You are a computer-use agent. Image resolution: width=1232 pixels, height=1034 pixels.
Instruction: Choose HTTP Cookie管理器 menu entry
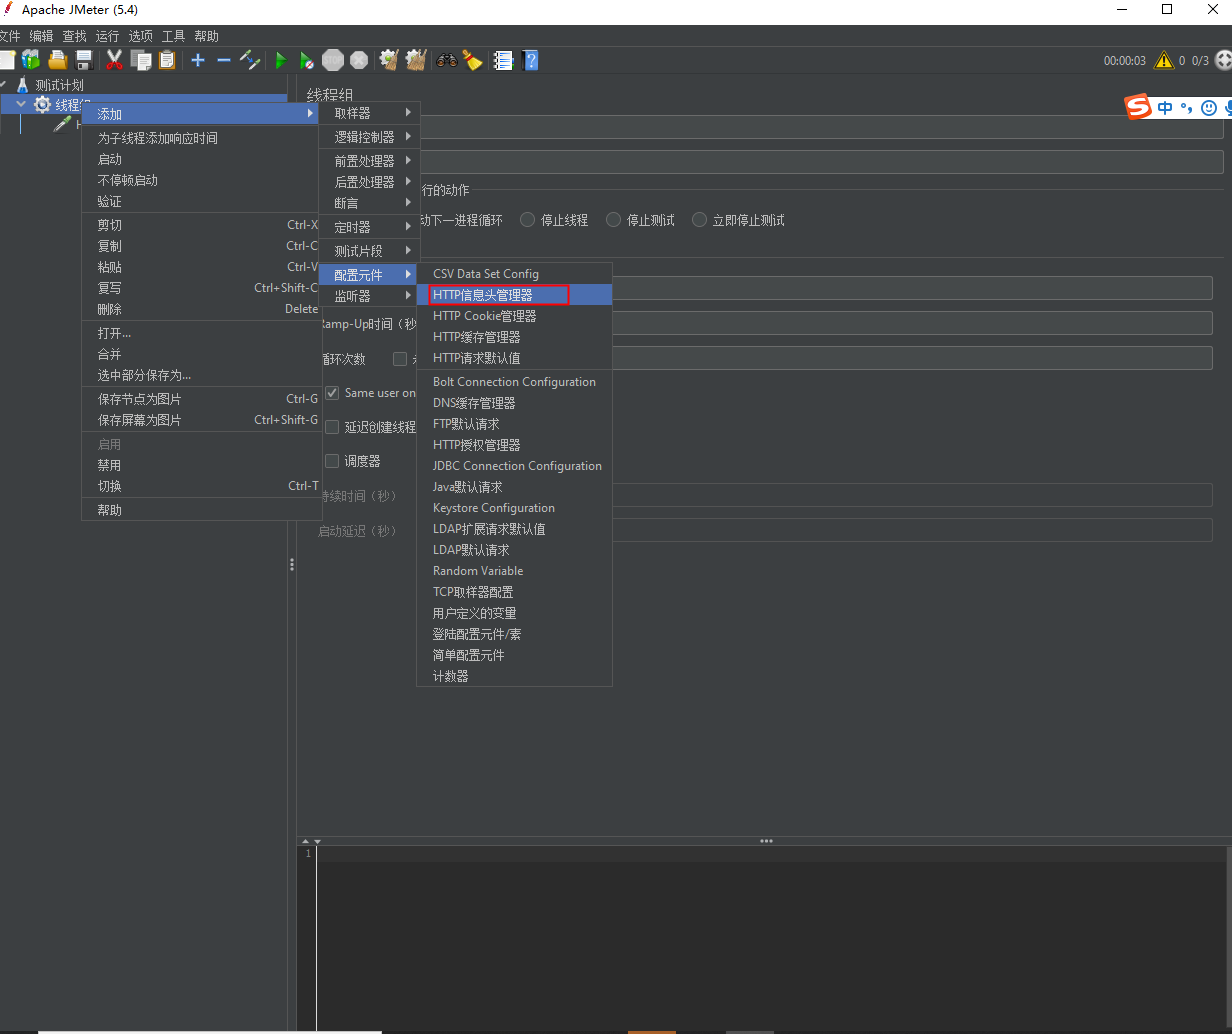[484, 316]
